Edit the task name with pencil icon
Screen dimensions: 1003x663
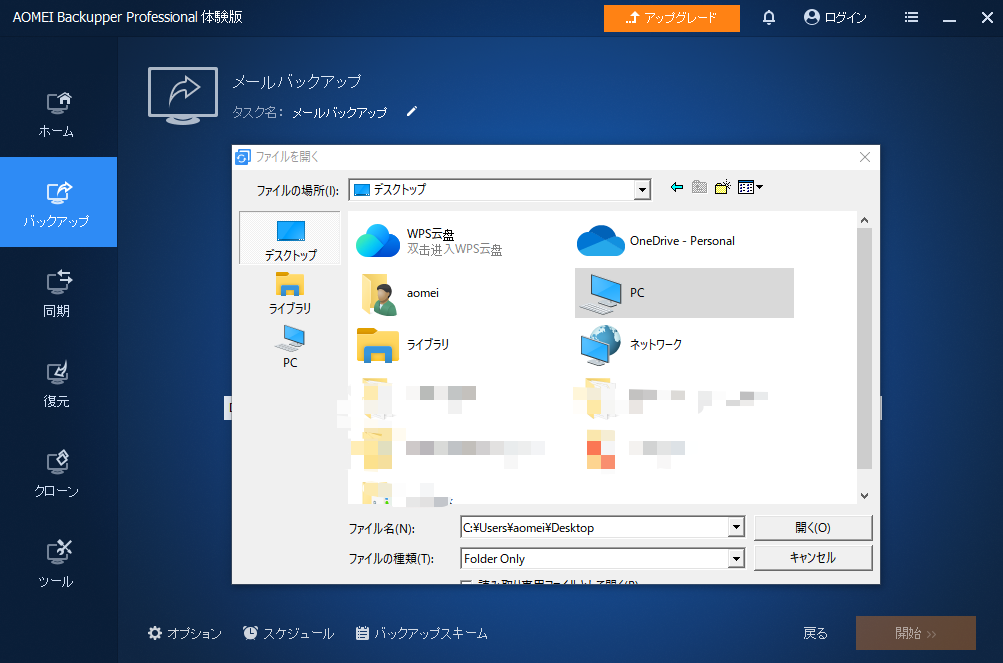pyautogui.click(x=412, y=112)
